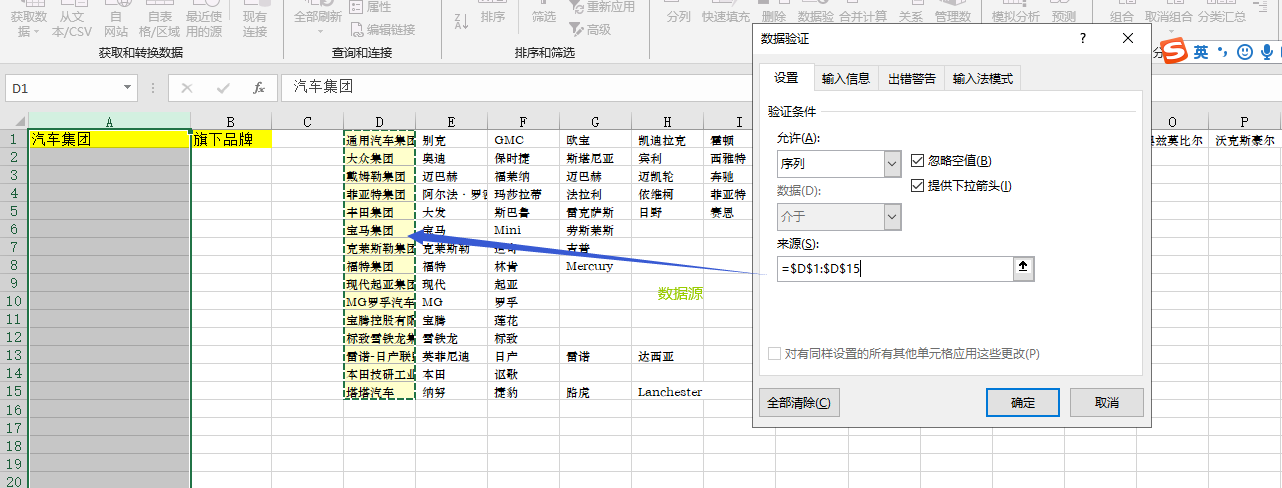Screen dimensions: 1282x488
Task: Click the 自网站 import button
Action: (x=116, y=20)
